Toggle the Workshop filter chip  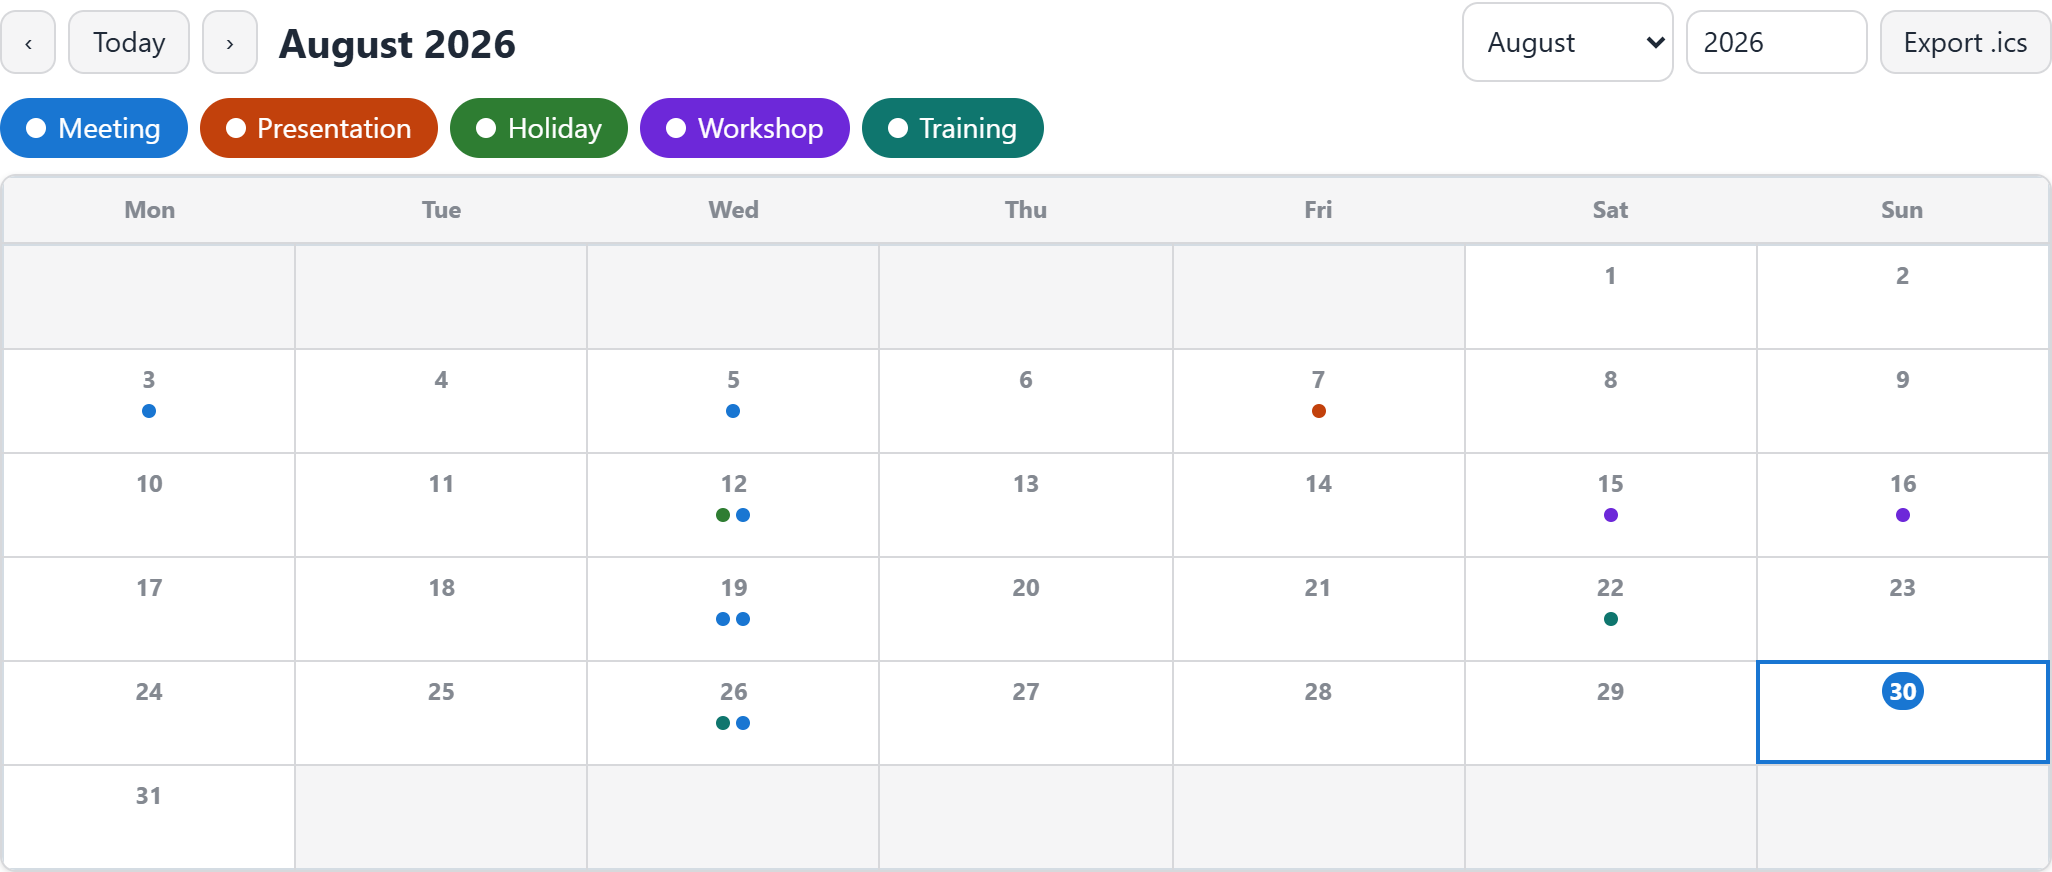(745, 128)
